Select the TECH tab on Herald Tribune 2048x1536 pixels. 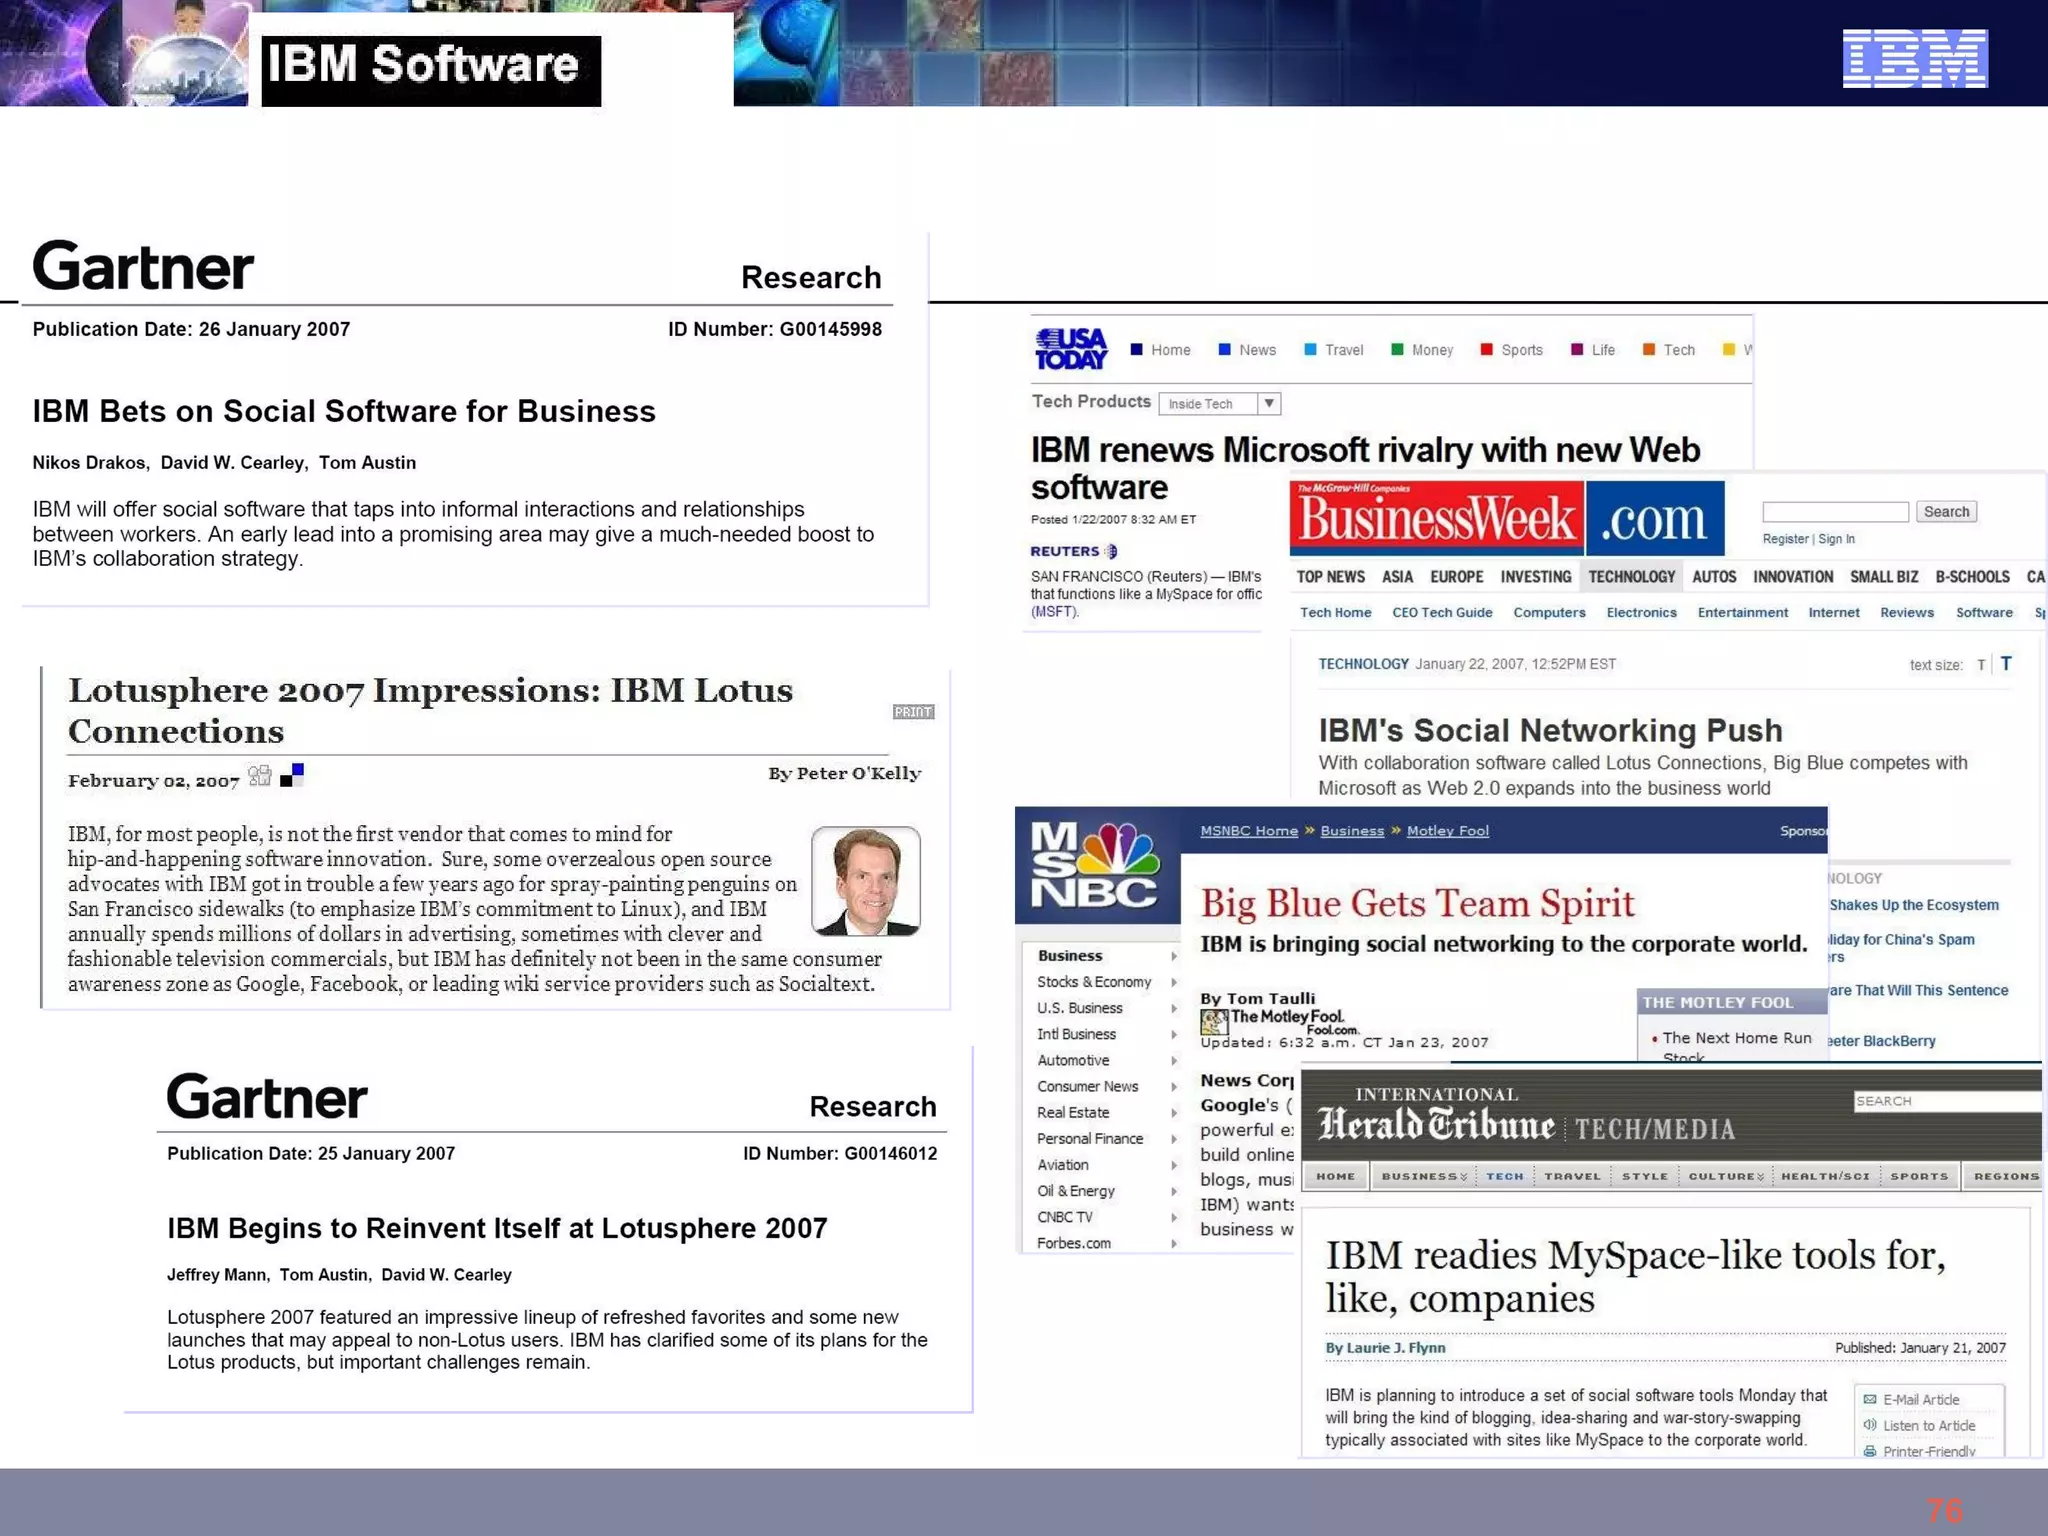click(x=1504, y=1176)
